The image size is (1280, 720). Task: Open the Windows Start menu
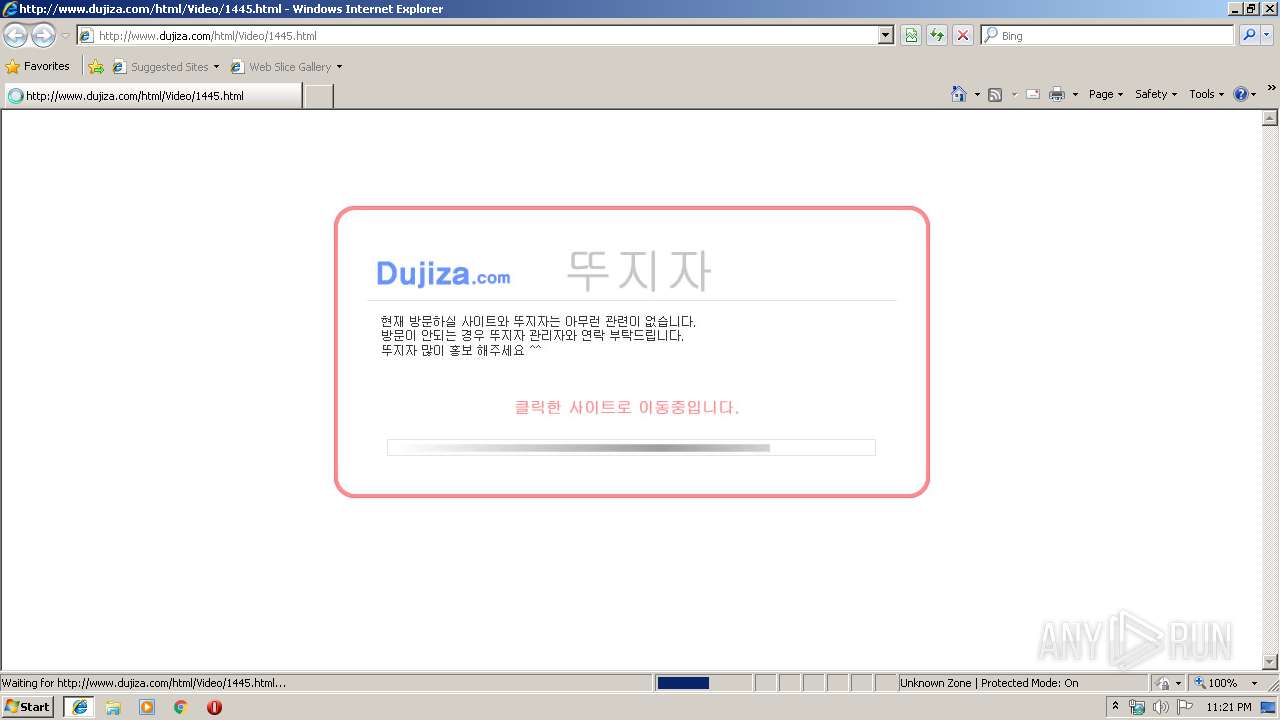coord(28,707)
